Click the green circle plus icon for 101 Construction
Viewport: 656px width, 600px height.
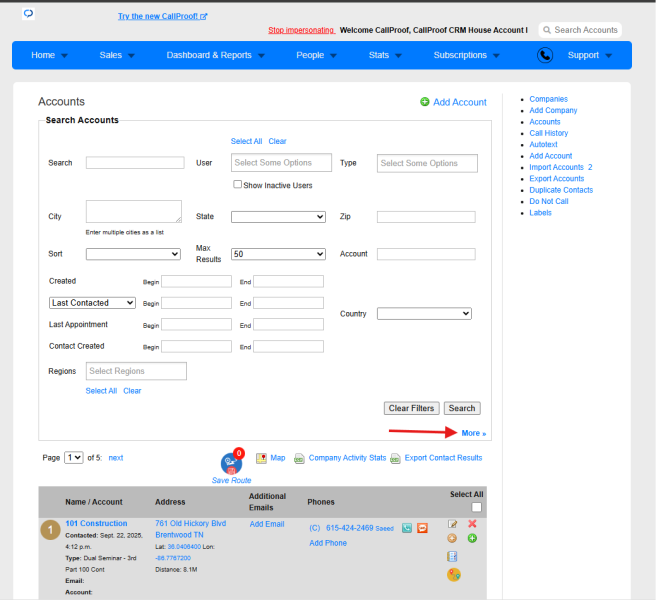click(x=472, y=538)
